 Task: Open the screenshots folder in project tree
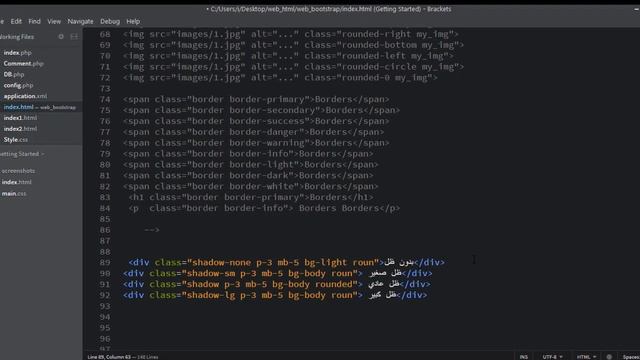18,171
